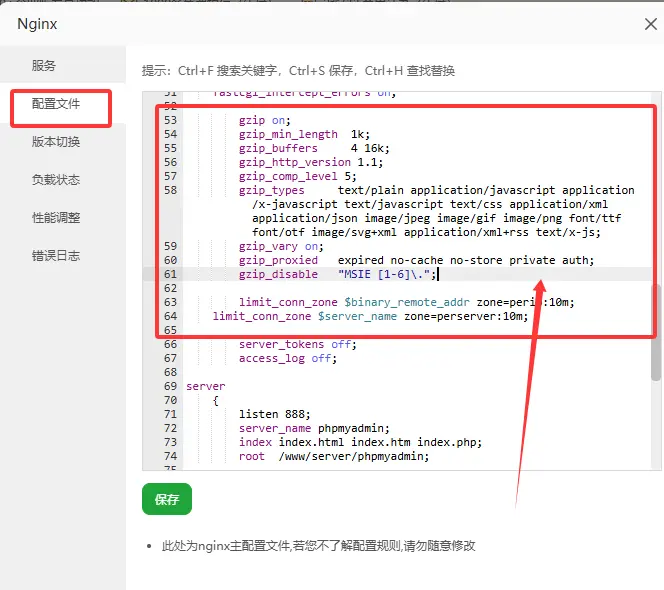
Task: Click '$binary_remote_addr' variable on line 63
Action: coord(407,302)
